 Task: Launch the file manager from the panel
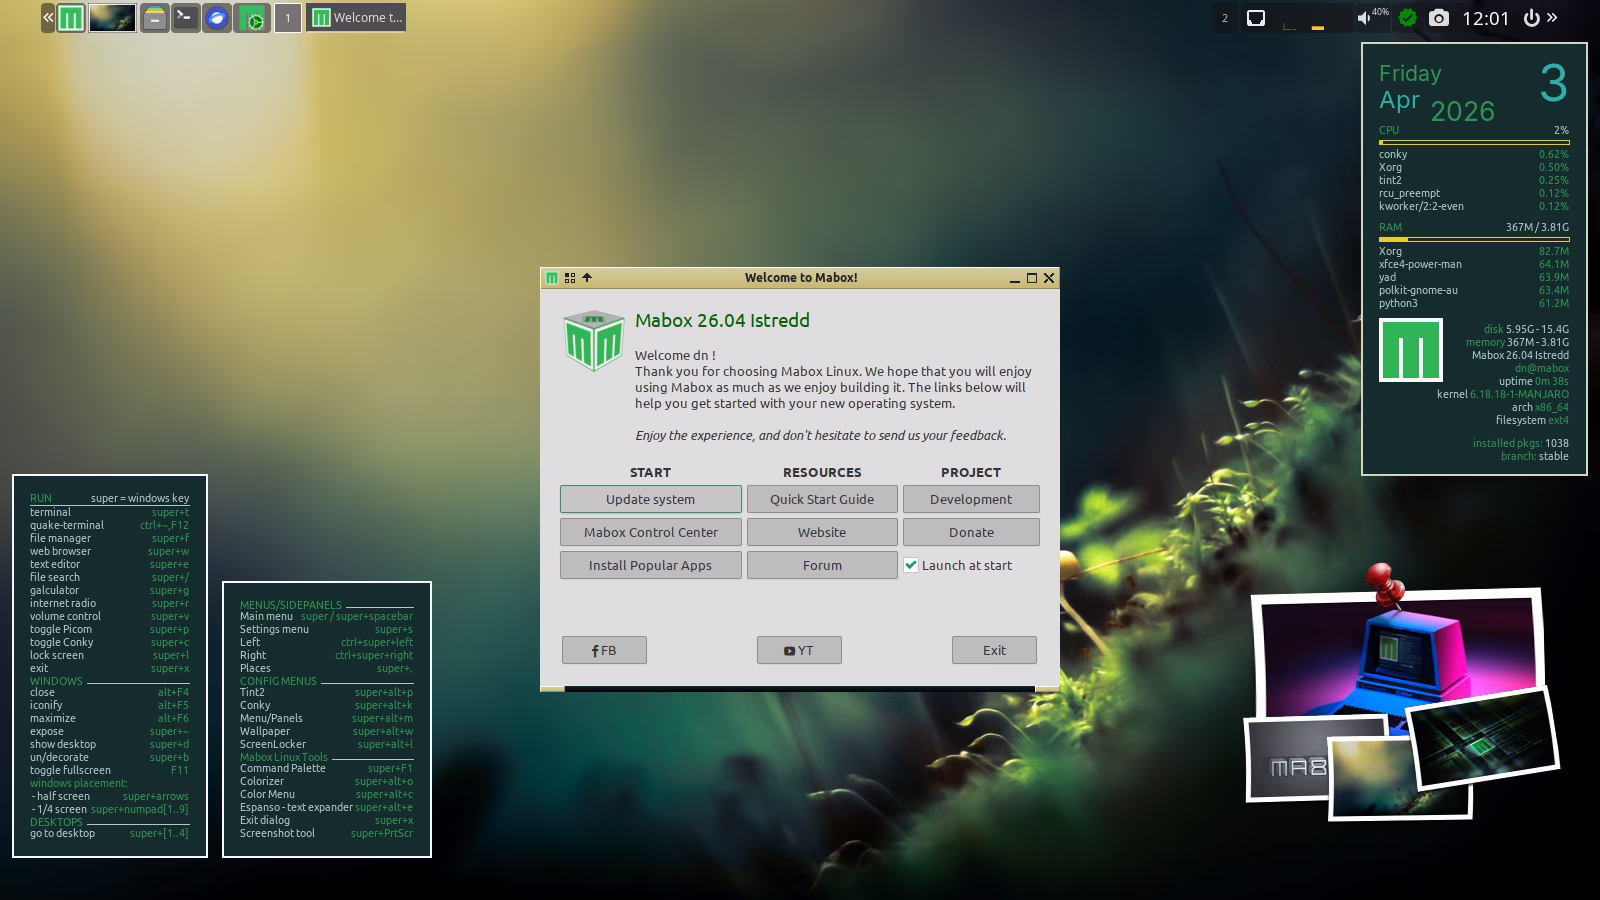point(154,18)
